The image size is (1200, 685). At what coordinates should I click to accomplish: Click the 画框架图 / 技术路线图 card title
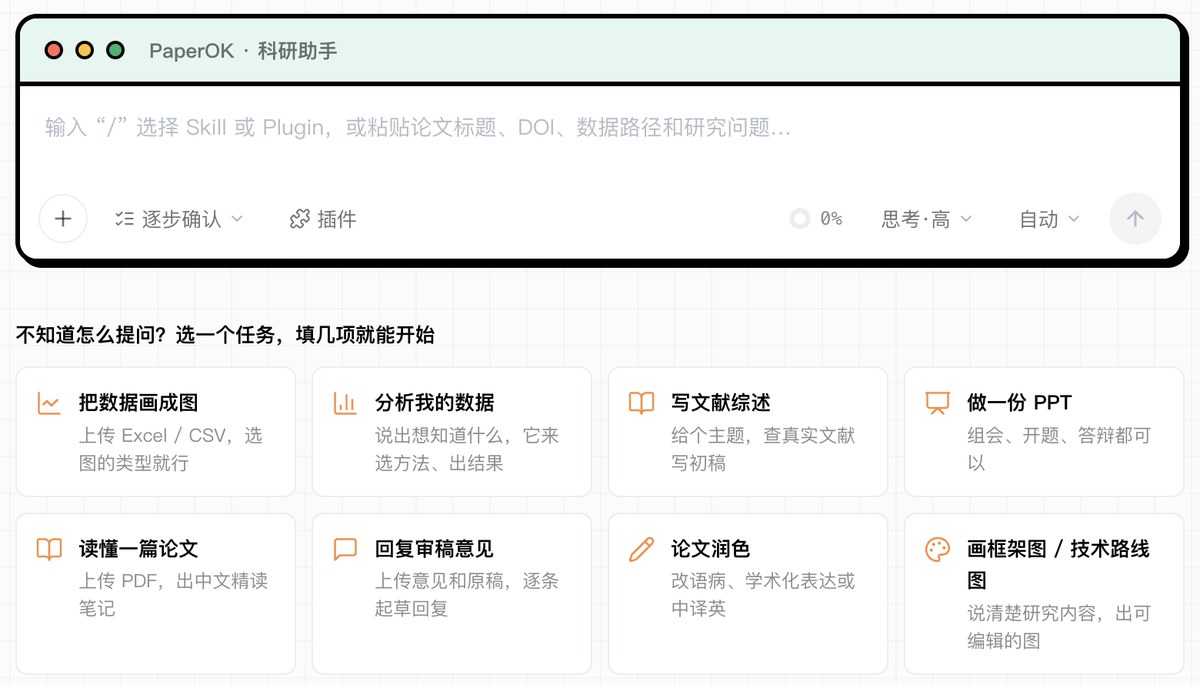coord(1058,564)
